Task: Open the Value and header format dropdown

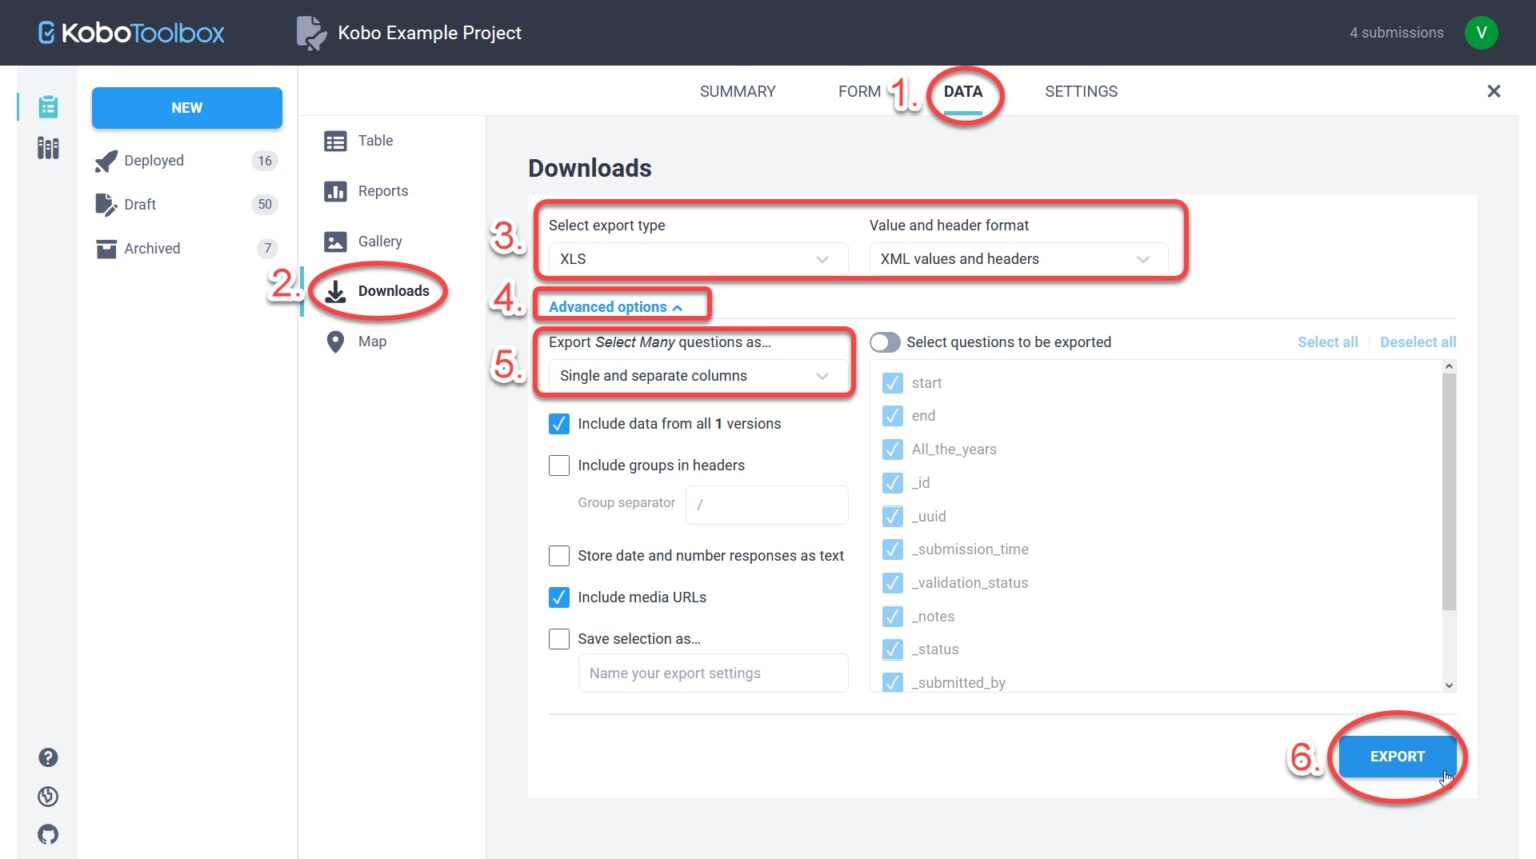Action: tap(1019, 258)
